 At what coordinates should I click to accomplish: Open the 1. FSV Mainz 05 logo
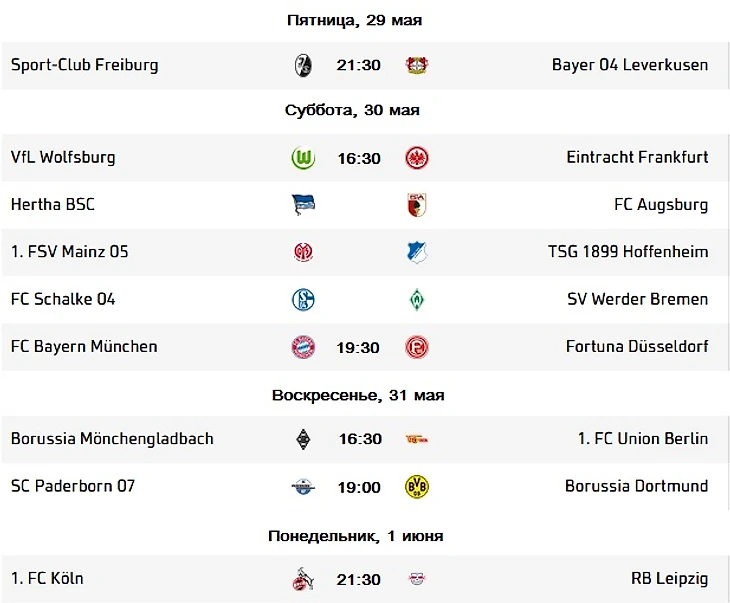click(303, 252)
